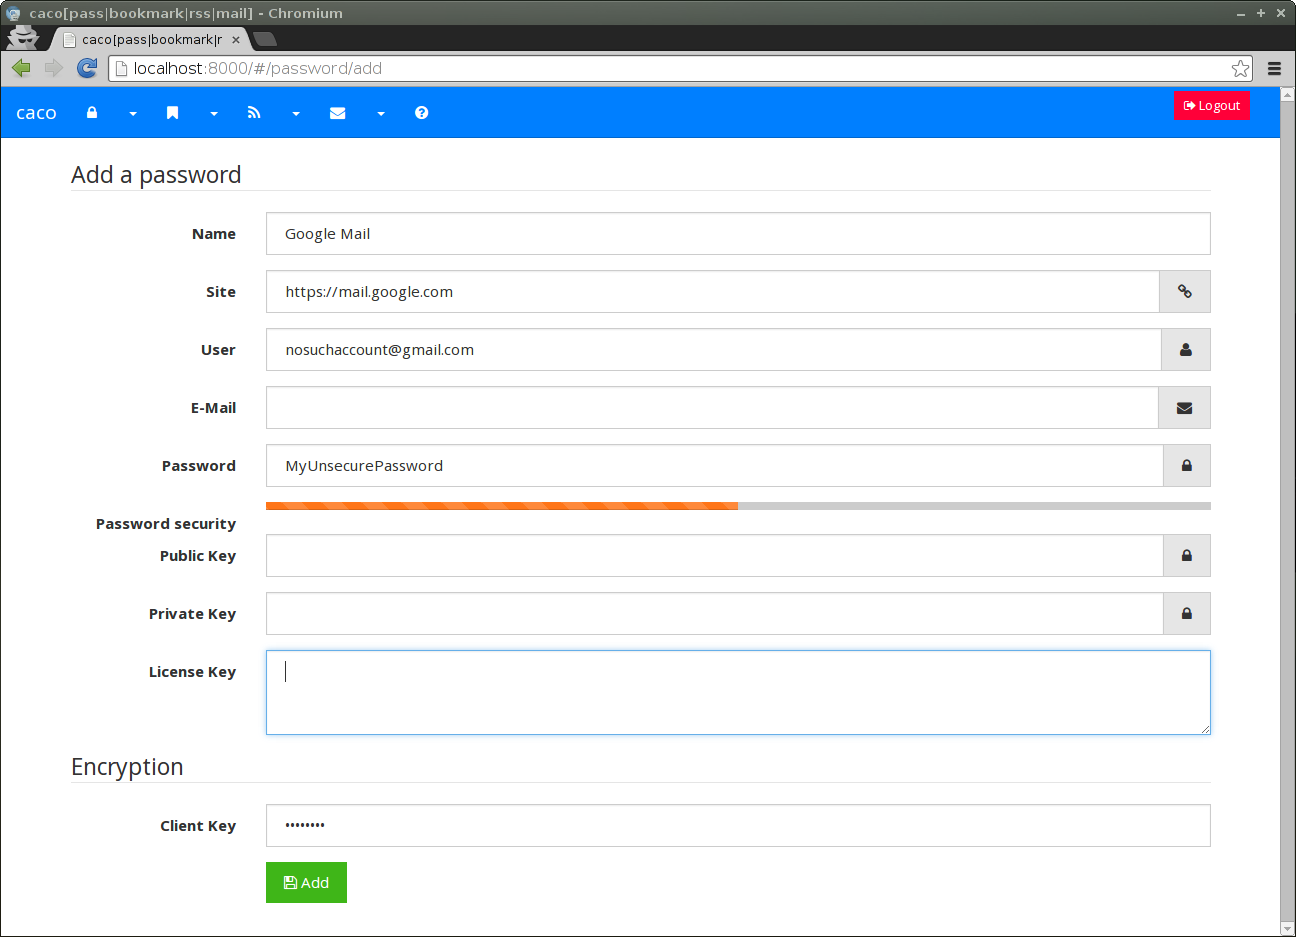
Task: Open the bookmarks icon in navbar
Action: [172, 113]
